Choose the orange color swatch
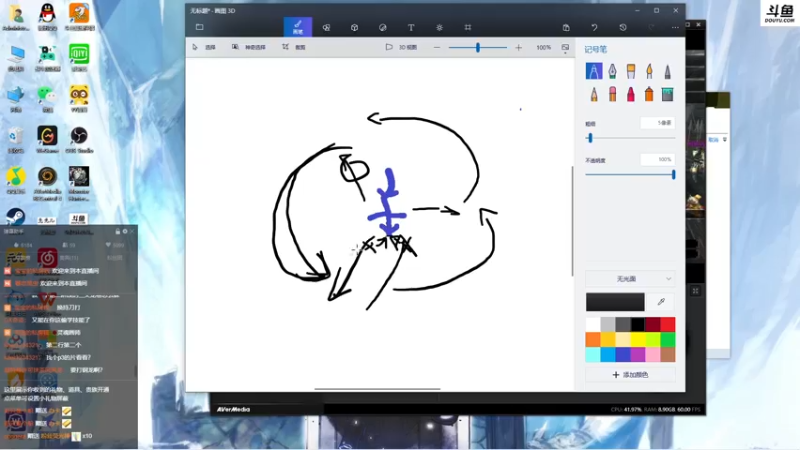 (593, 339)
